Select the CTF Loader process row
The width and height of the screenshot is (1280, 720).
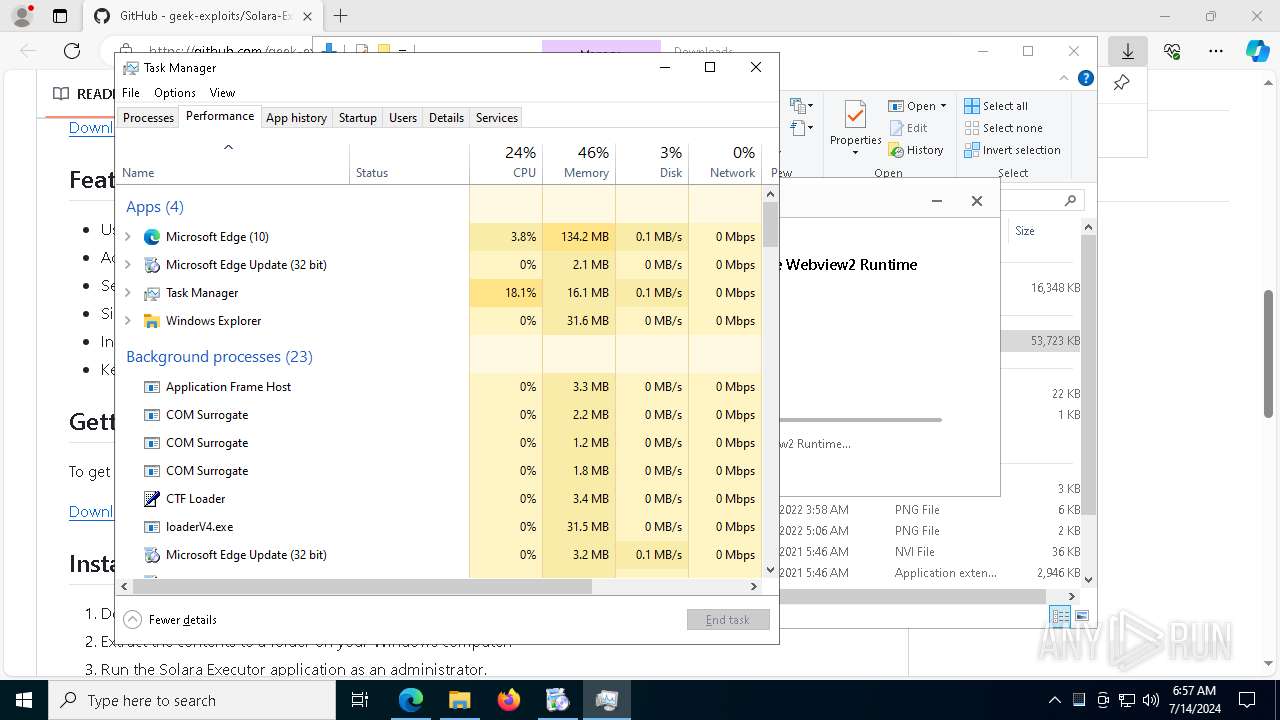click(439, 499)
